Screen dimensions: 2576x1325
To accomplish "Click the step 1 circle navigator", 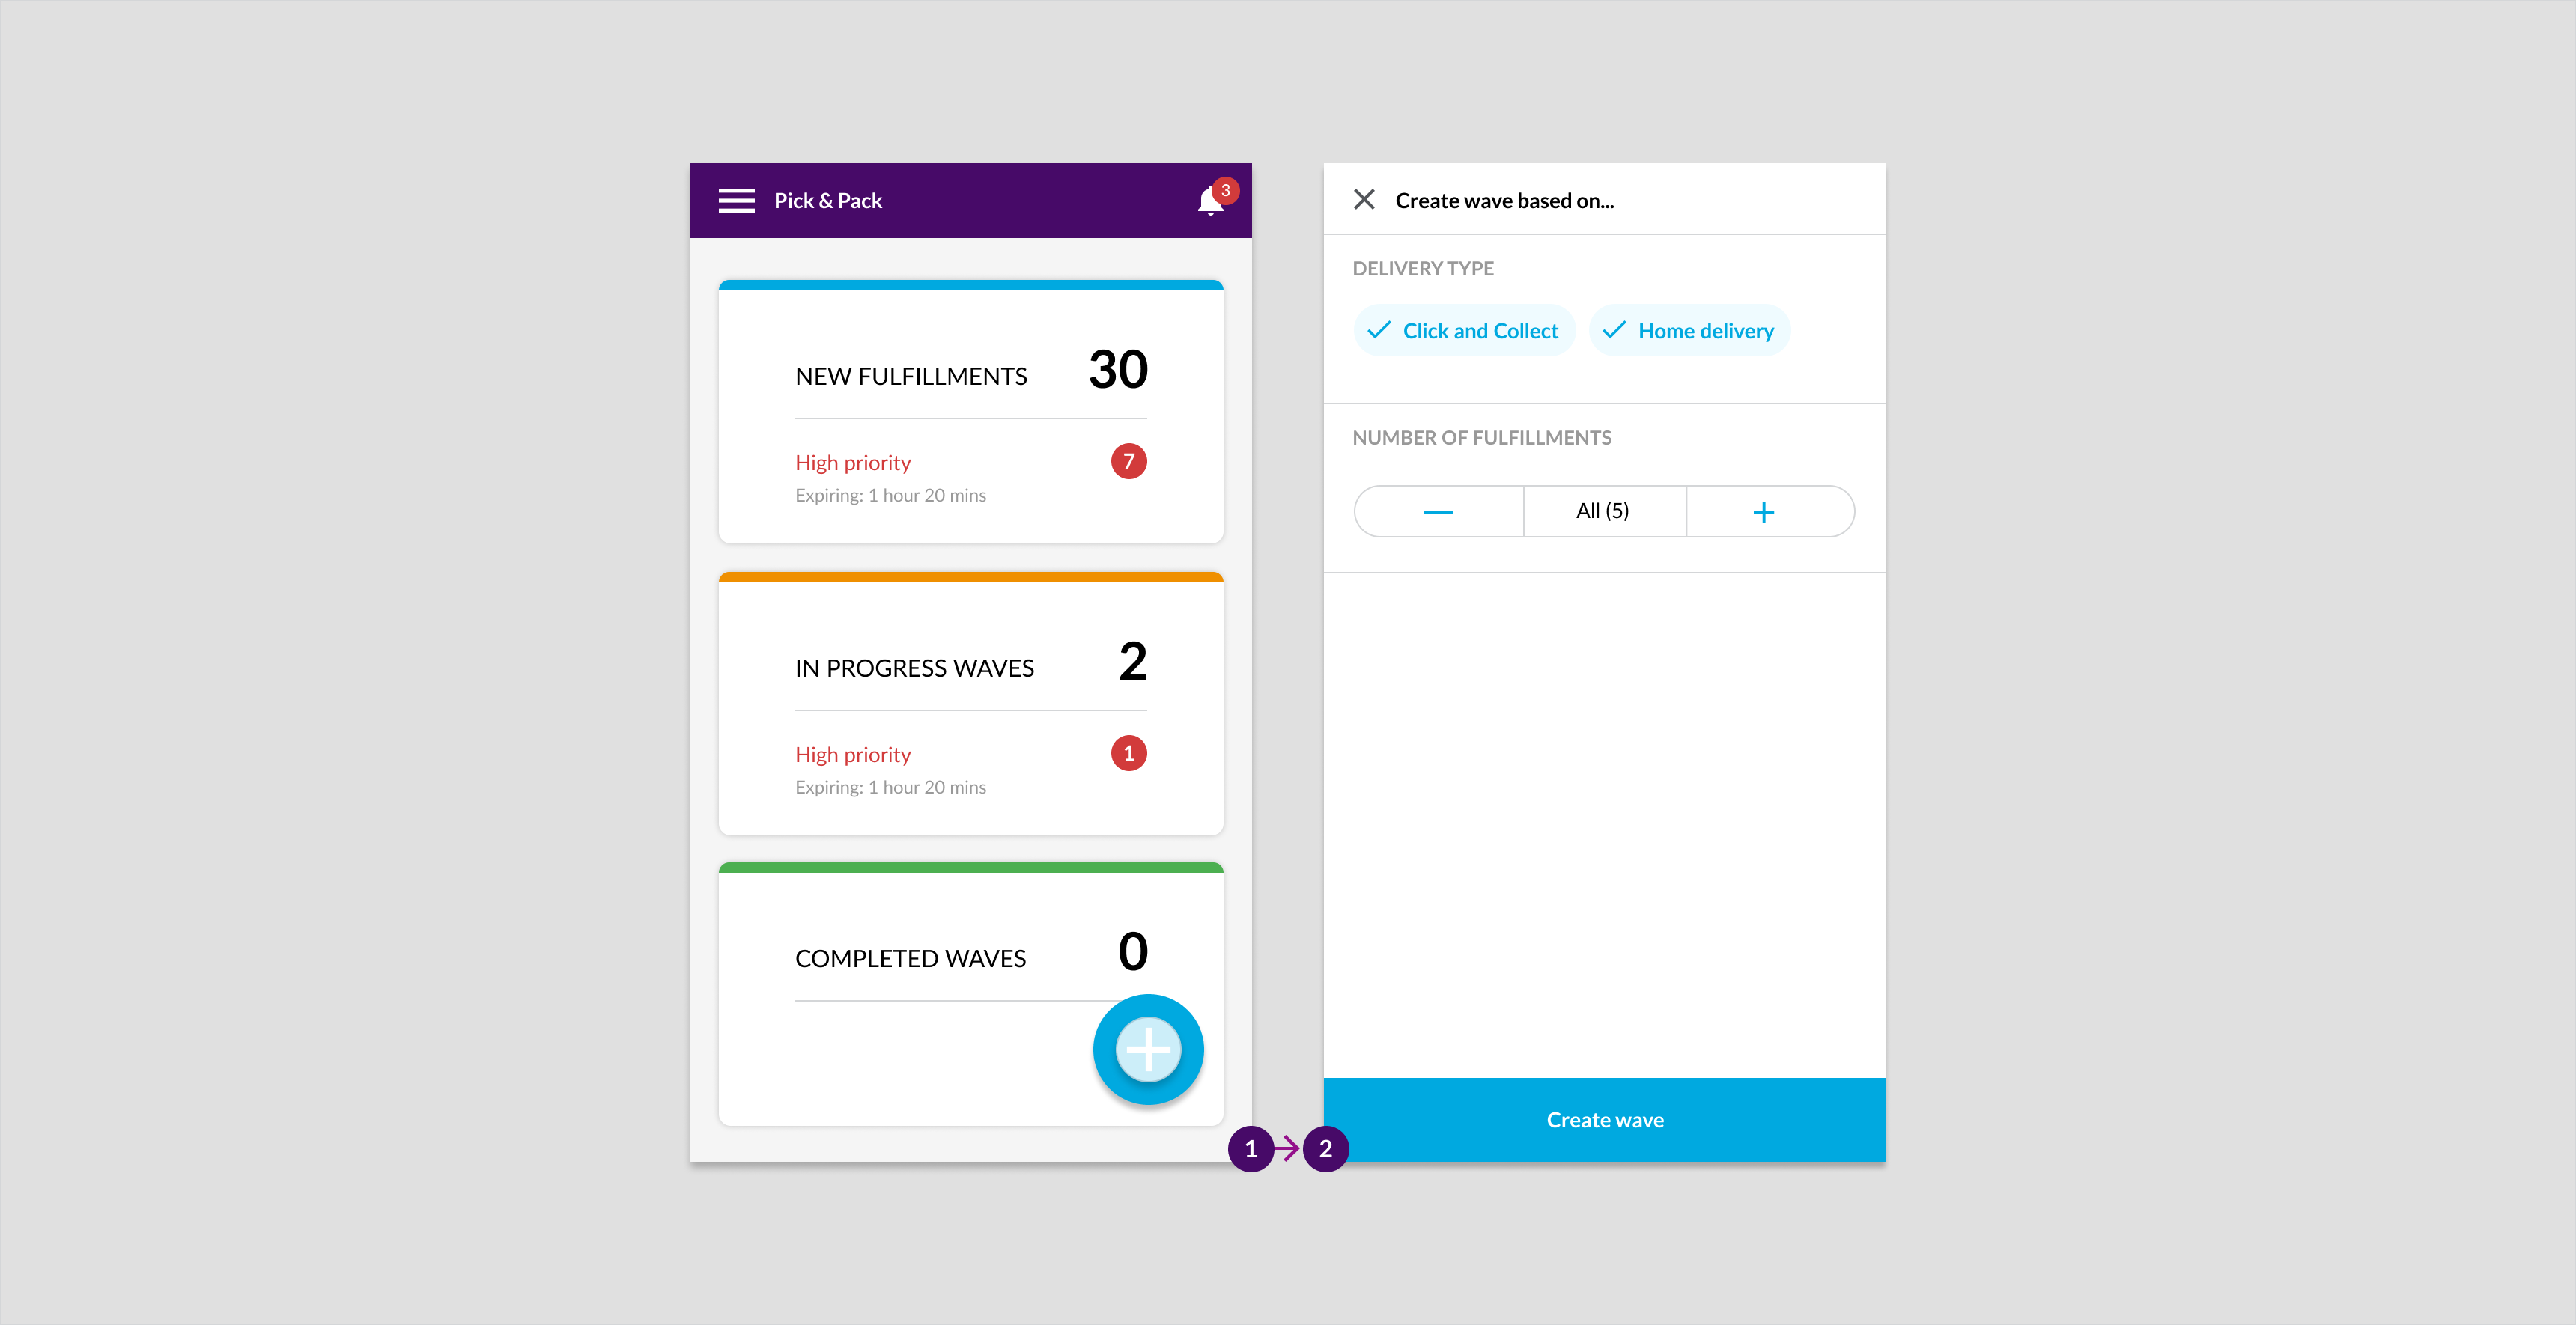I will click(1249, 1149).
